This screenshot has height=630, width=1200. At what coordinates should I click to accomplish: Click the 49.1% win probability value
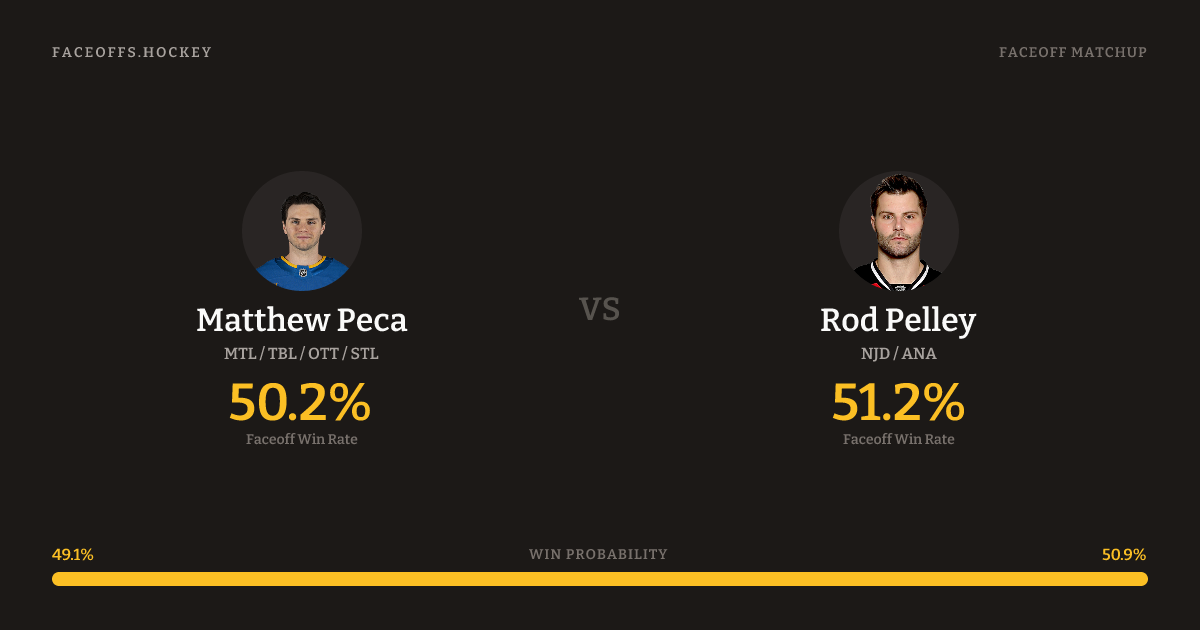(73, 555)
